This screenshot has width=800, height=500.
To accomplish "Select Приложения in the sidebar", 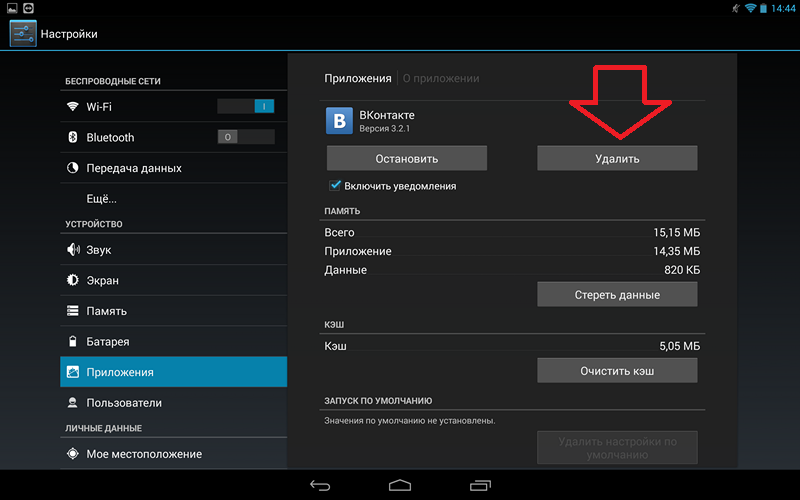I will pyautogui.click(x=173, y=372).
